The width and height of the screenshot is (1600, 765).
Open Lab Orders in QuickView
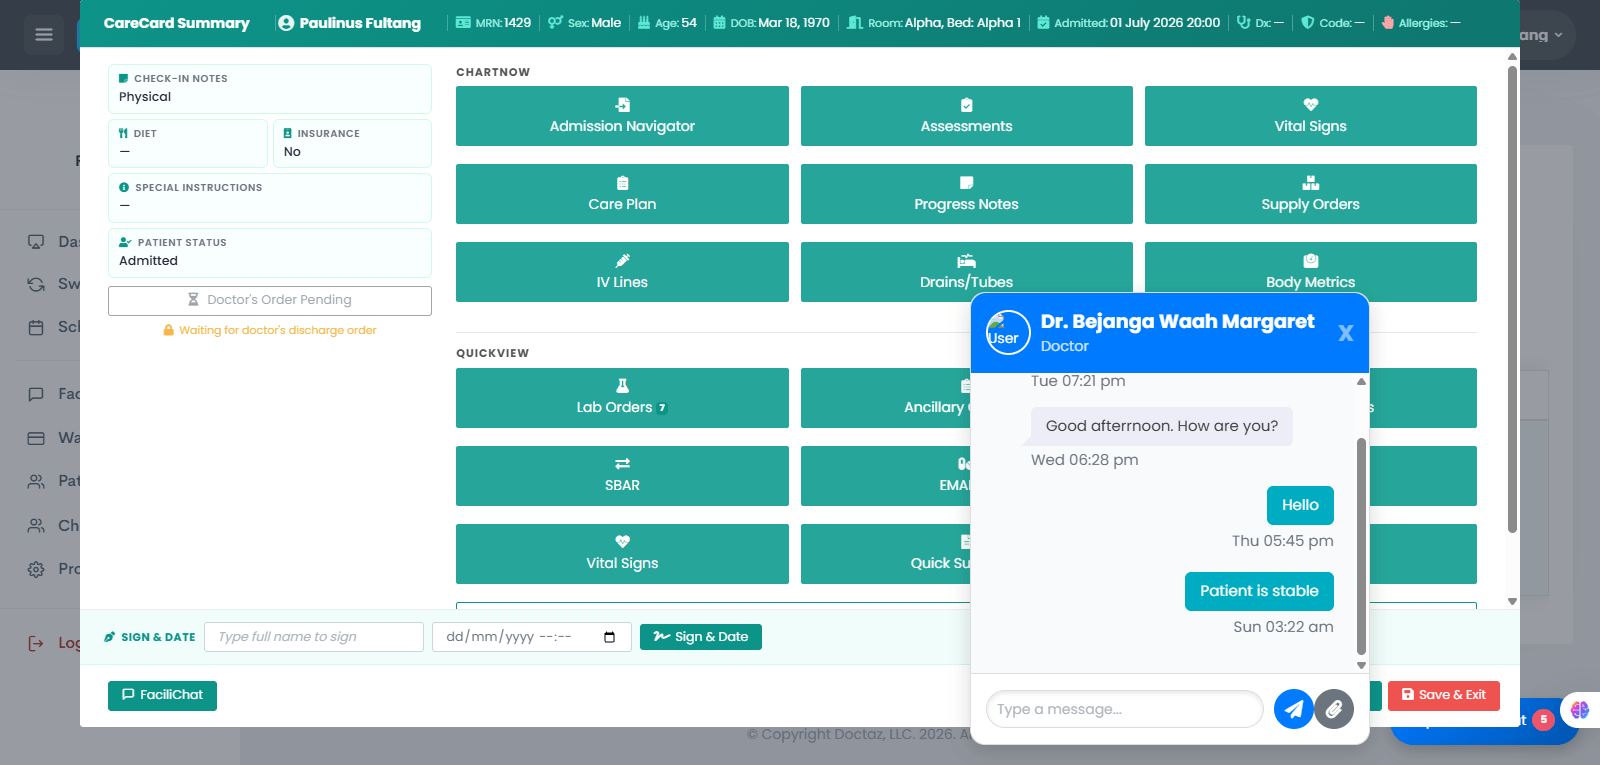(x=622, y=398)
